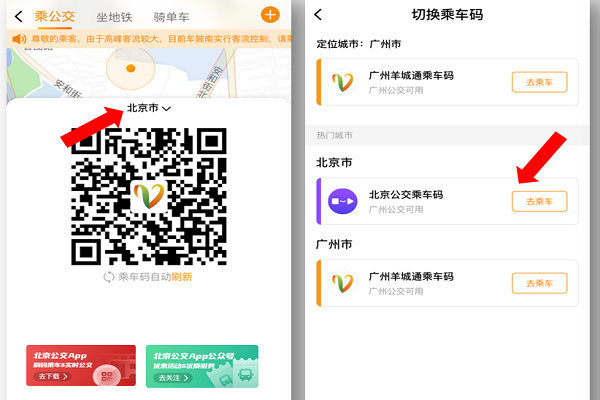Image resolution: width=600 pixels, height=400 pixels.
Task: Tap the logo in QR code center
Action: (149, 196)
